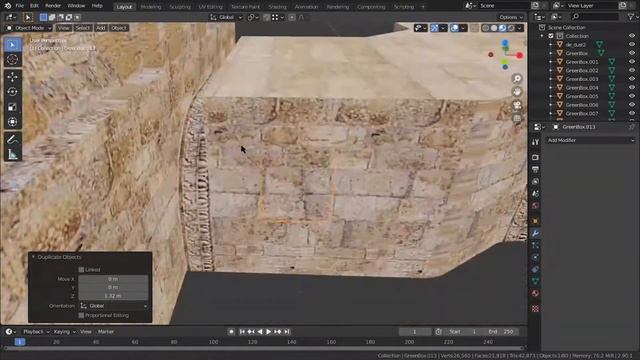This screenshot has width=640, height=360.
Task: Activate the 3D Cursor tool
Action: point(13,60)
